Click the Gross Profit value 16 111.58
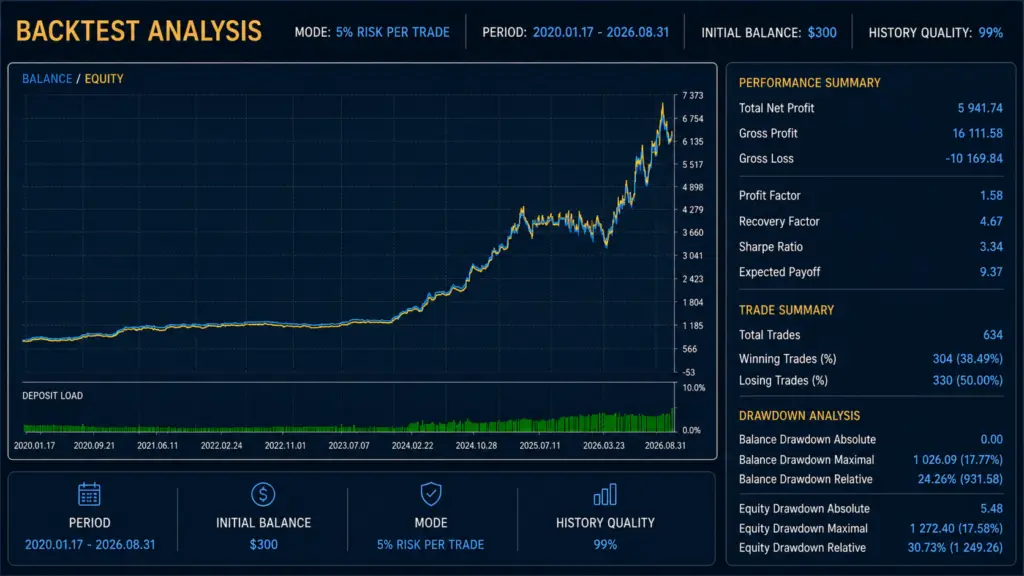1024x576 pixels. pos(978,133)
